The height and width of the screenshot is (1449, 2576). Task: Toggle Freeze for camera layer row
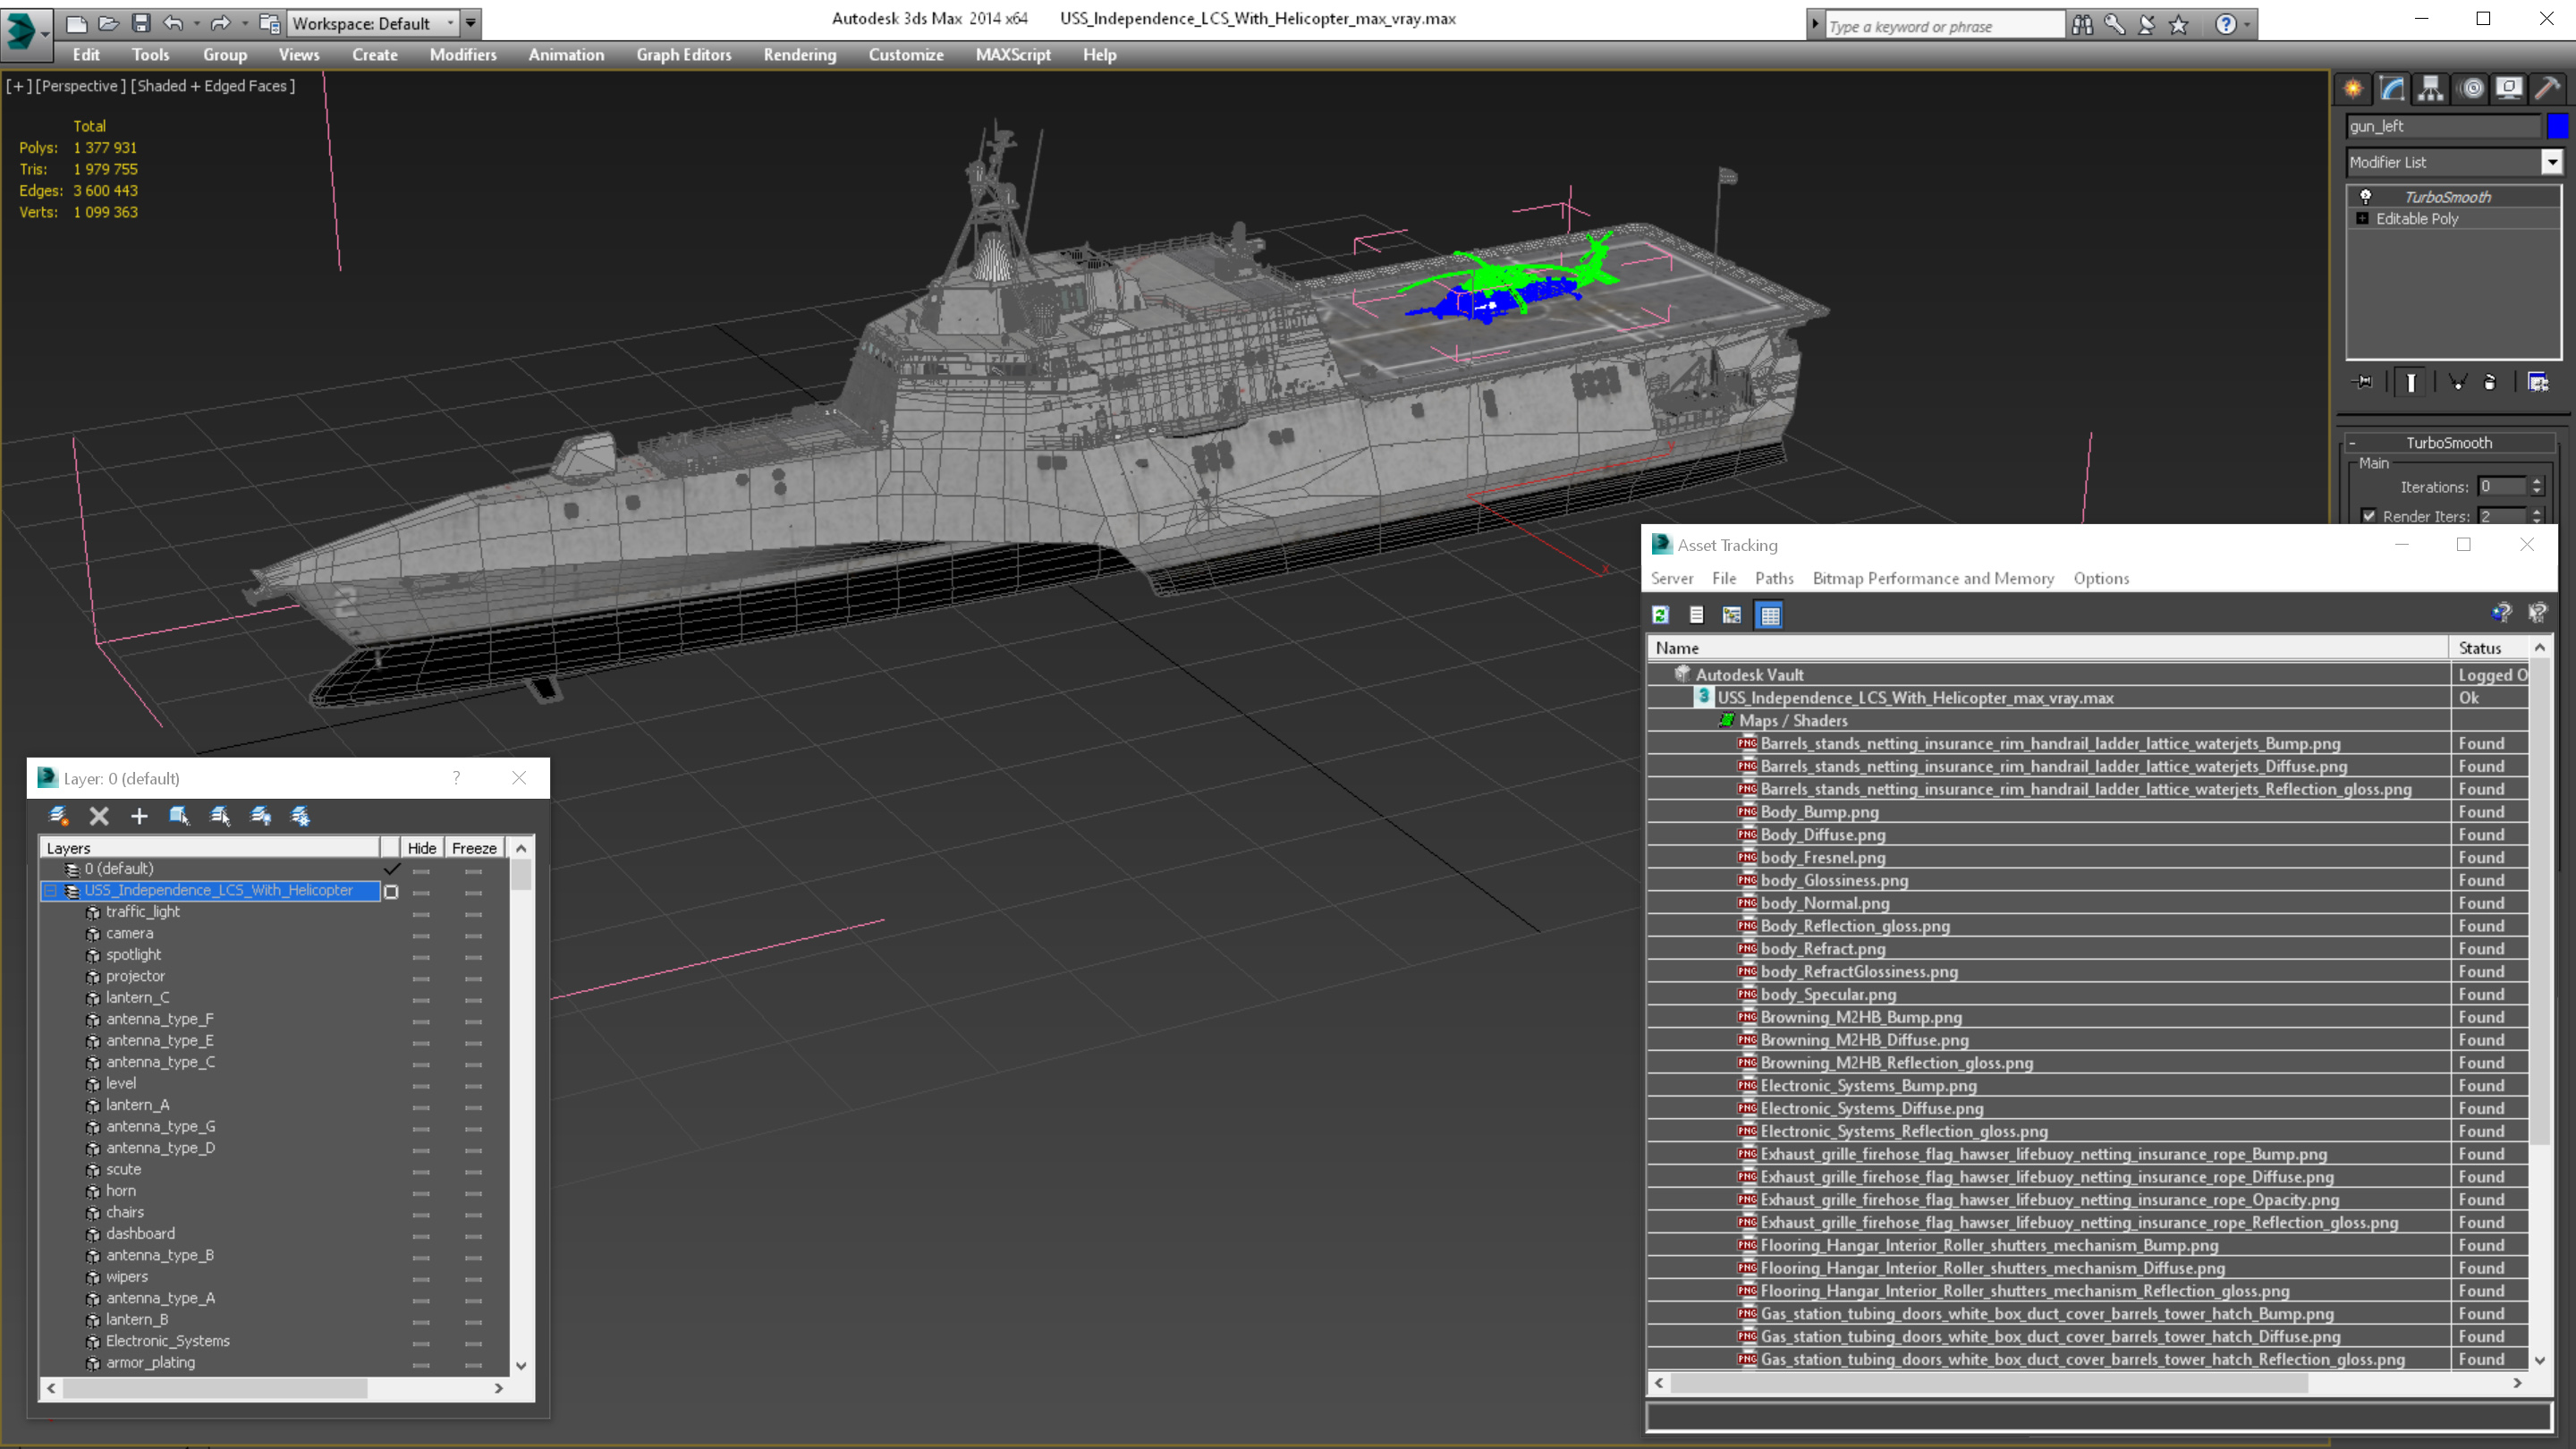[474, 934]
